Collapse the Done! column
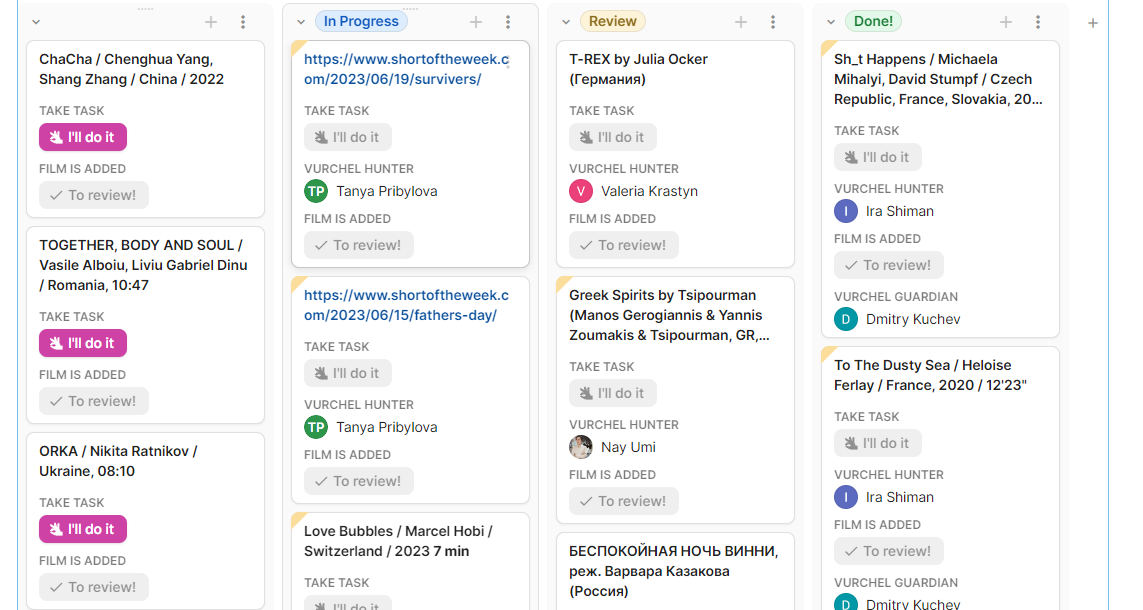The image size is (1143, 610). coord(831,22)
